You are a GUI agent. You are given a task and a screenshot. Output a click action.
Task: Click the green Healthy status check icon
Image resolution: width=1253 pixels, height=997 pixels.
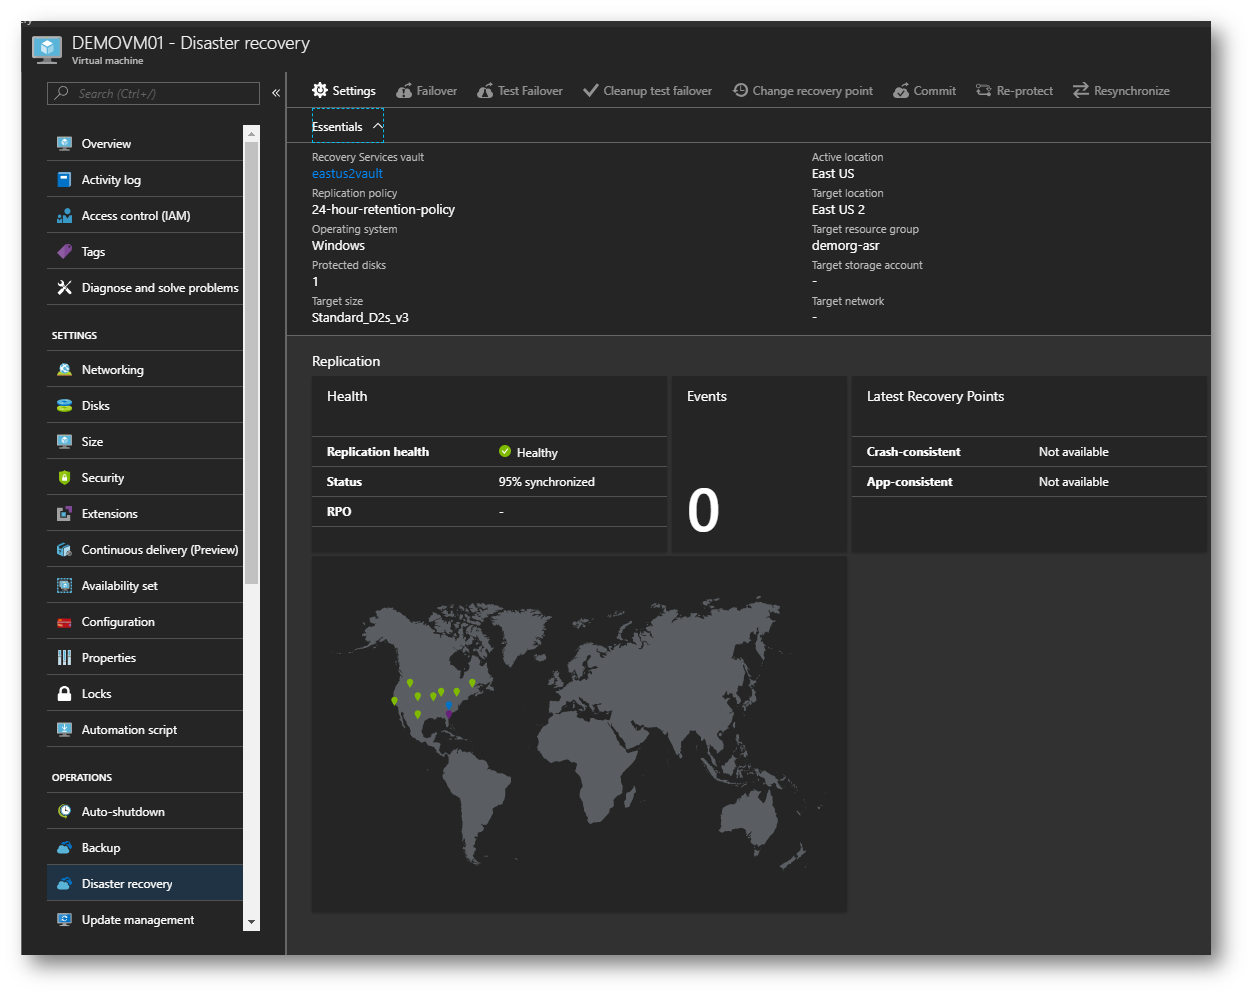(505, 451)
